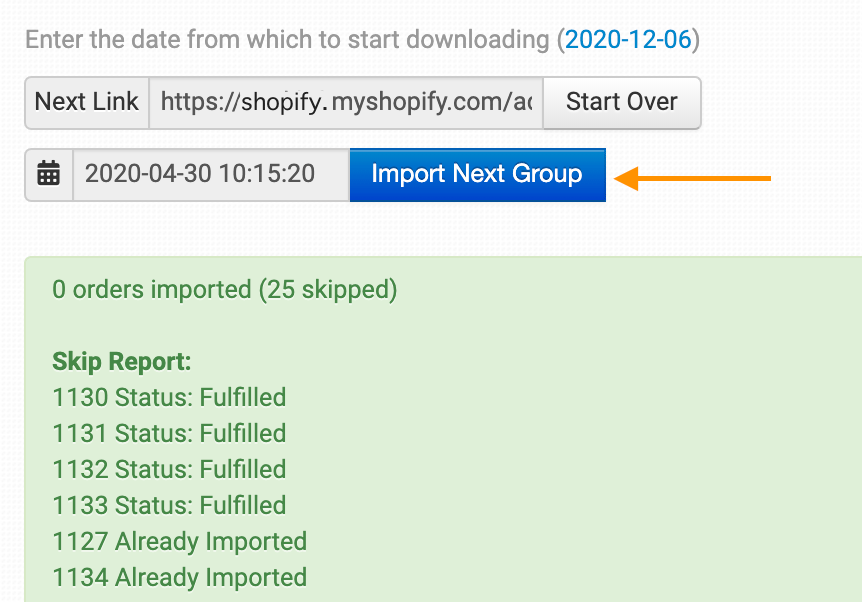Open the 2020-12-06 date link

(628, 40)
